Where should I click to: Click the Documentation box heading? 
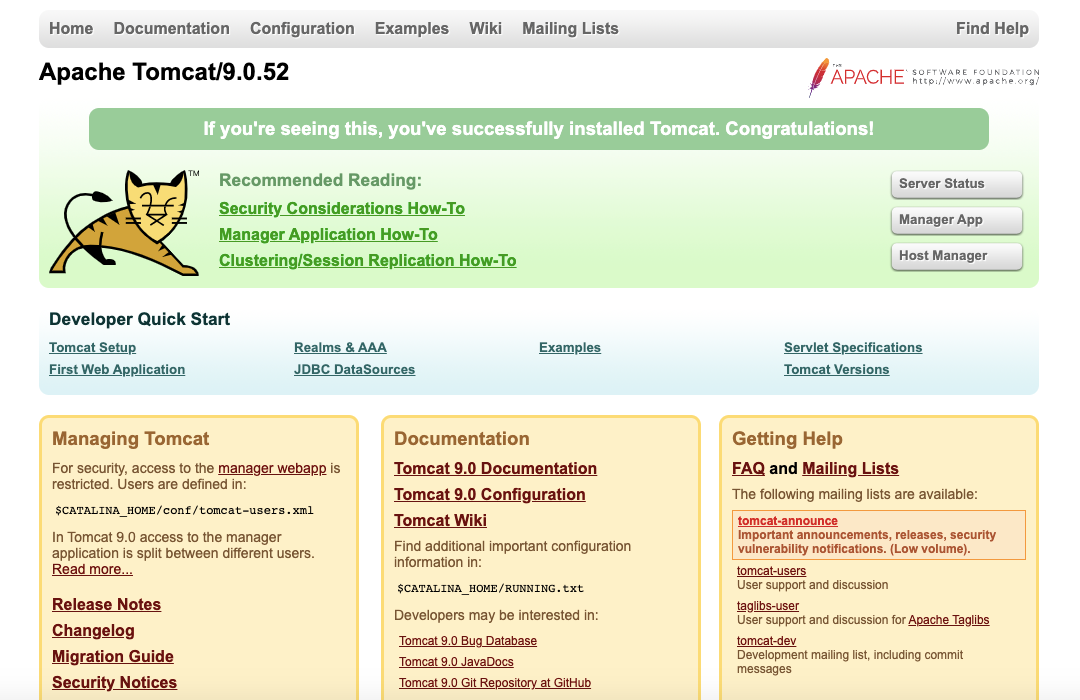[x=461, y=439]
